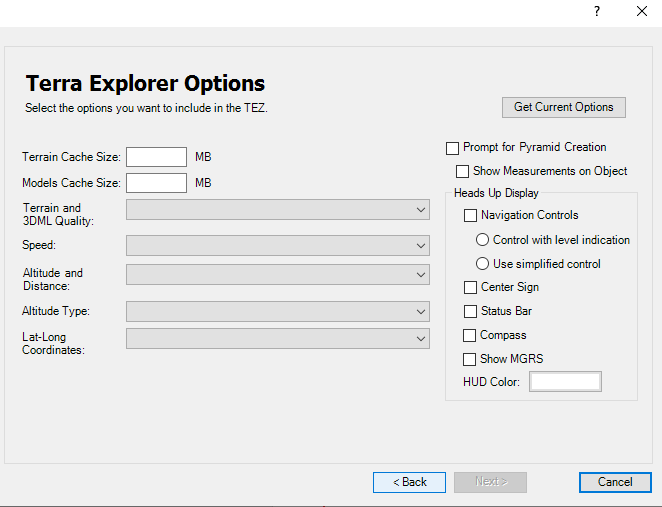This screenshot has width=662, height=507.
Task: Focus the Terrain Cache Size field
Action: tap(156, 157)
